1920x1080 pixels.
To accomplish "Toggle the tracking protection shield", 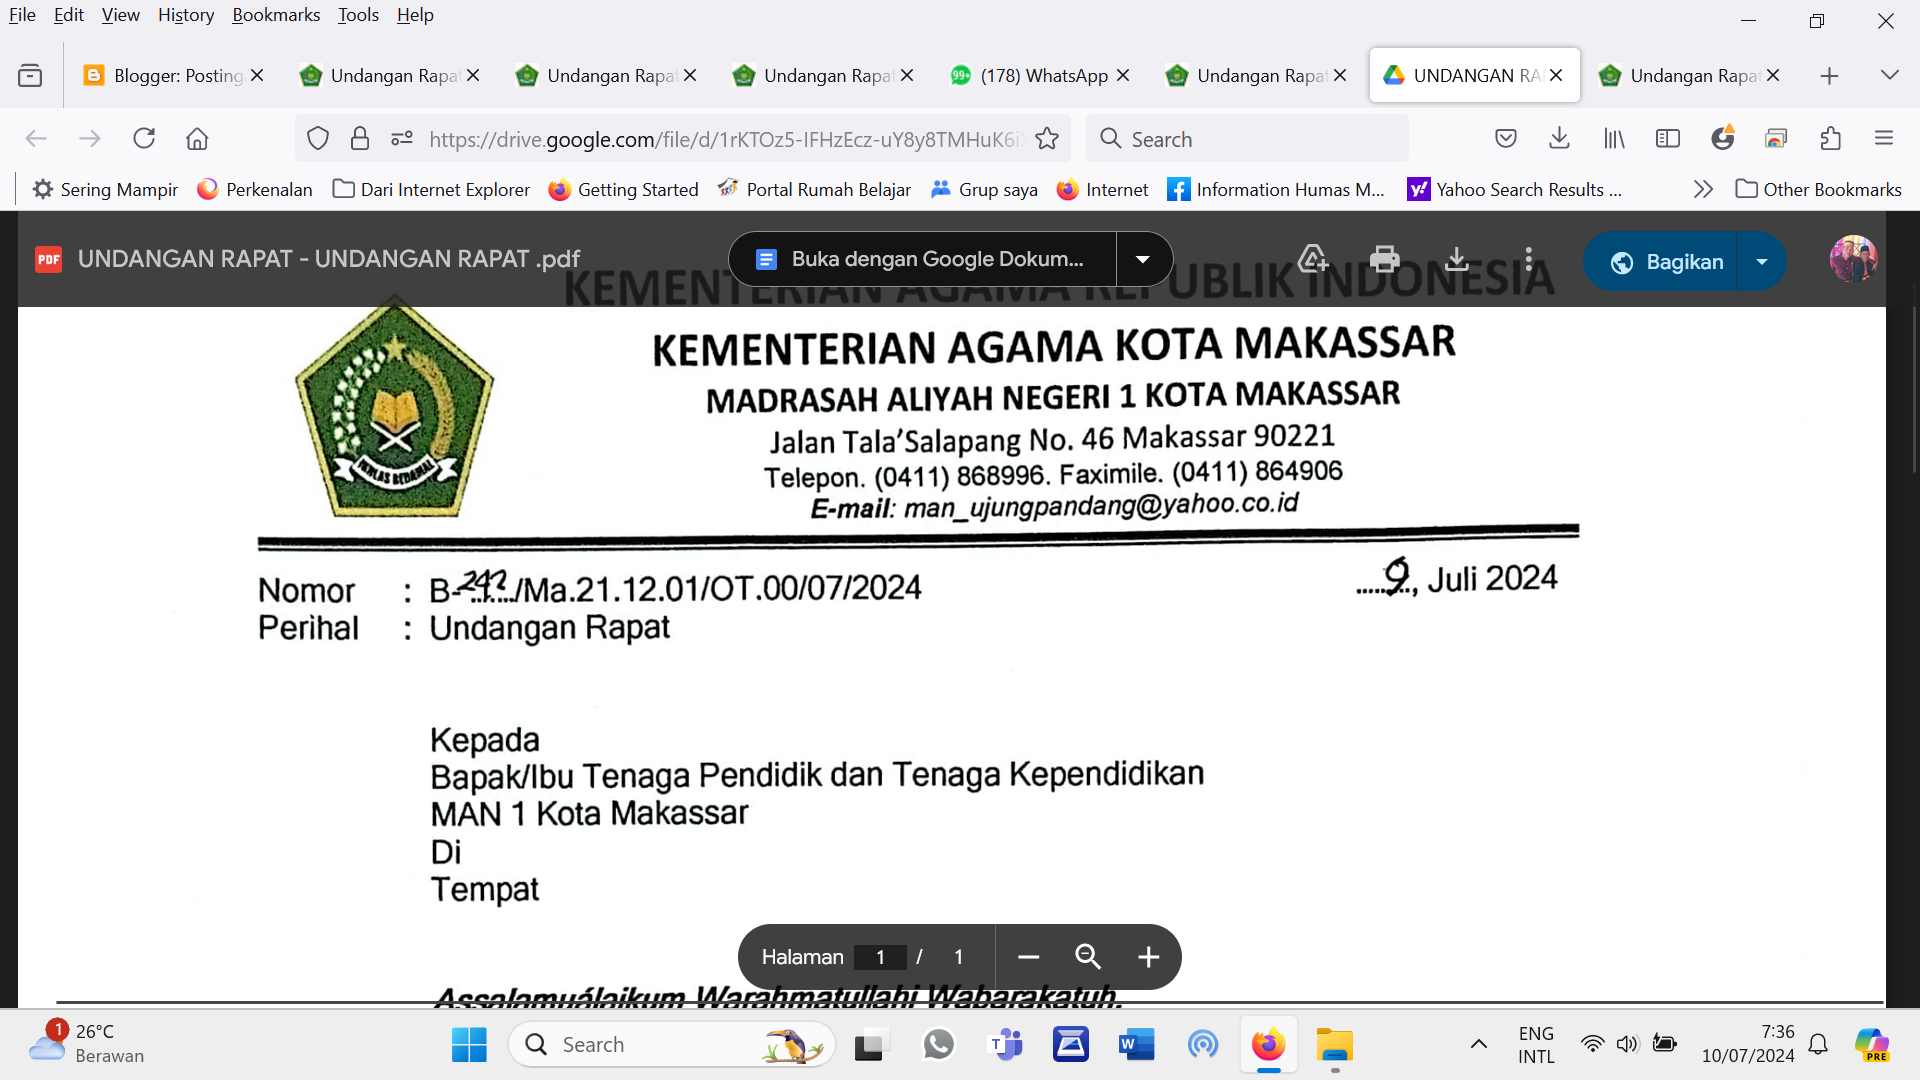I will tap(318, 138).
